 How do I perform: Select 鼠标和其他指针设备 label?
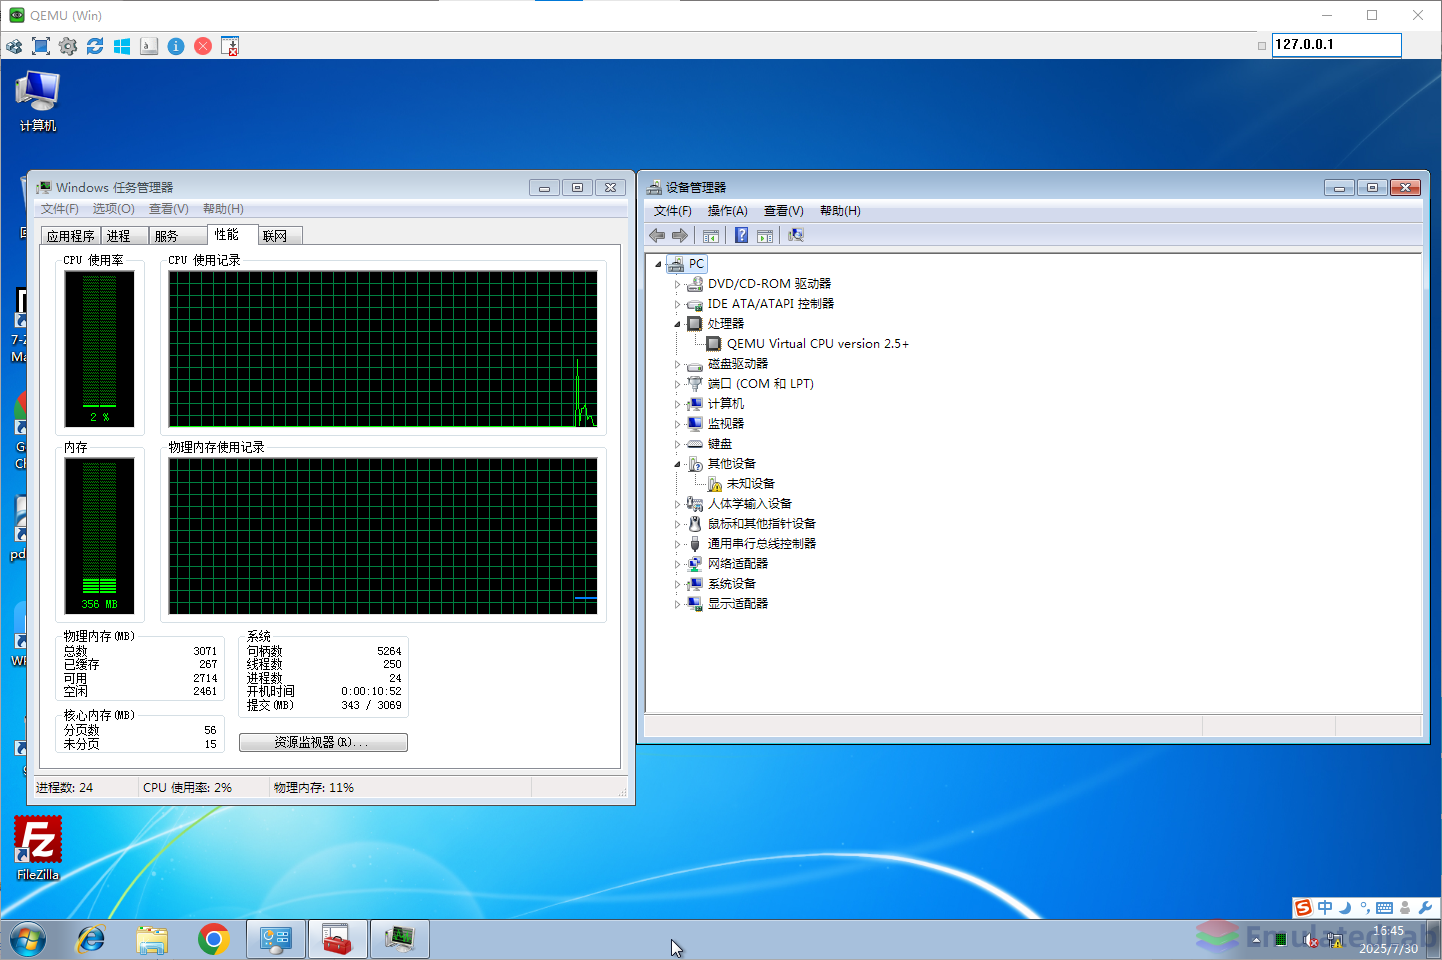(x=761, y=524)
